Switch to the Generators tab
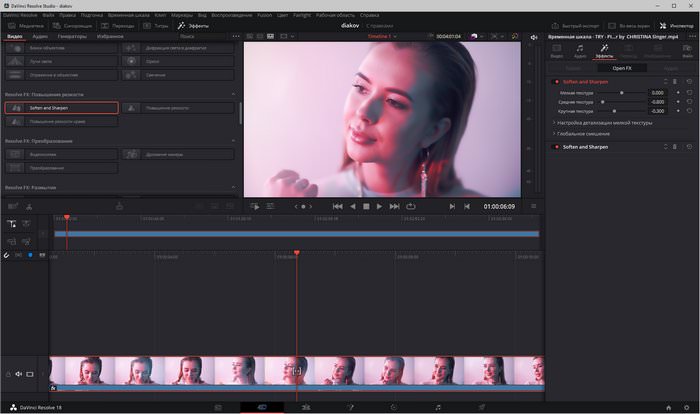The image size is (700, 414). tap(71, 36)
